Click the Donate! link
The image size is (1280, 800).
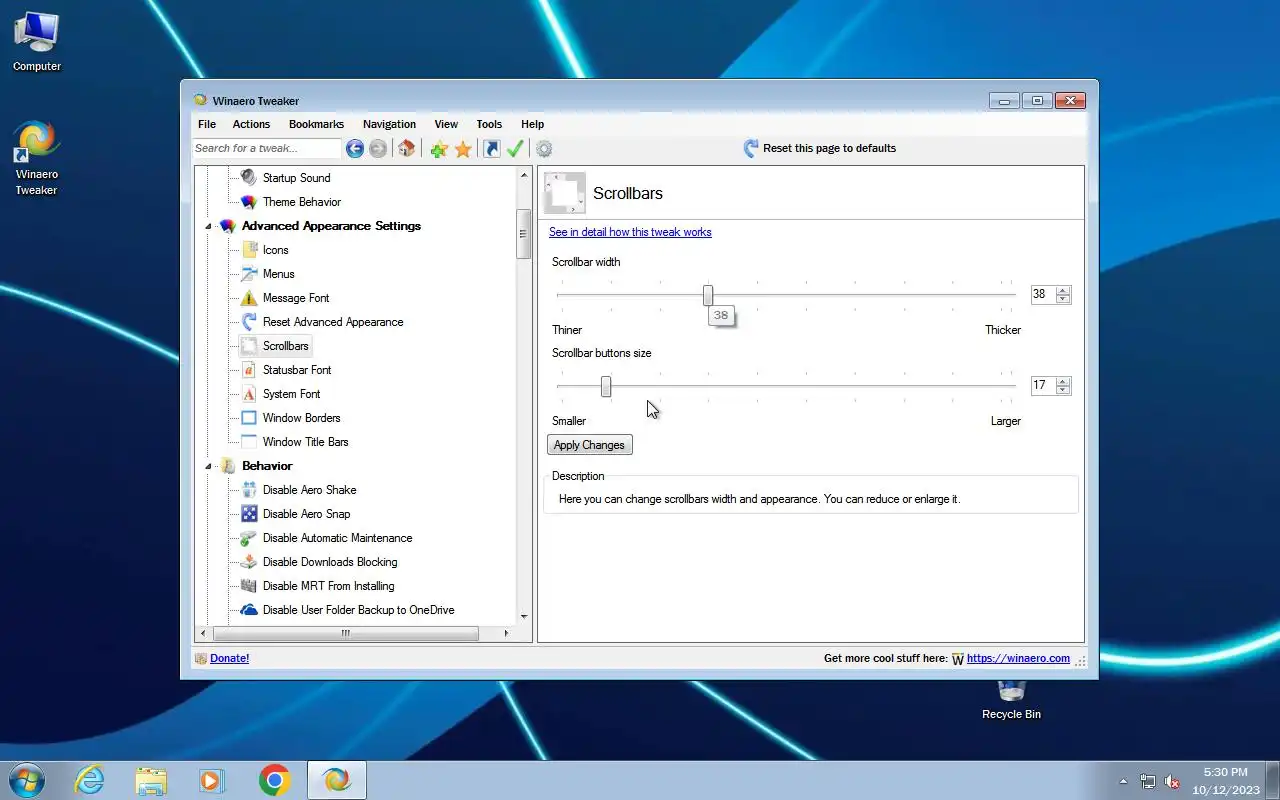[229, 658]
